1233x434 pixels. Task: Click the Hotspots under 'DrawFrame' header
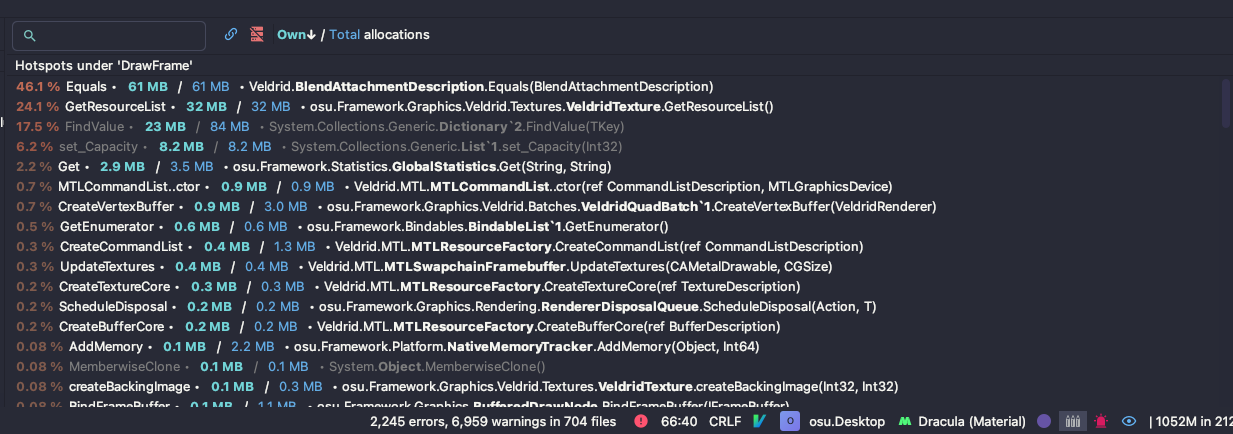coord(104,65)
